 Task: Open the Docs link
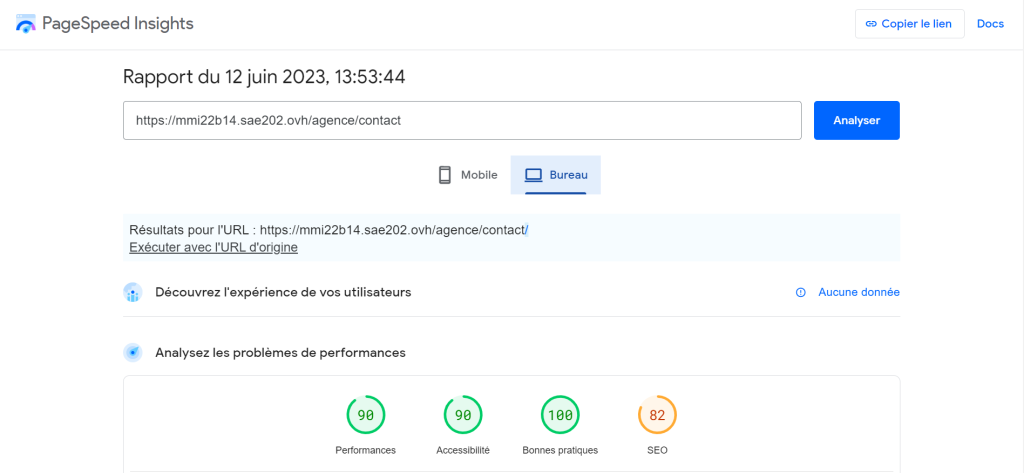pos(990,24)
